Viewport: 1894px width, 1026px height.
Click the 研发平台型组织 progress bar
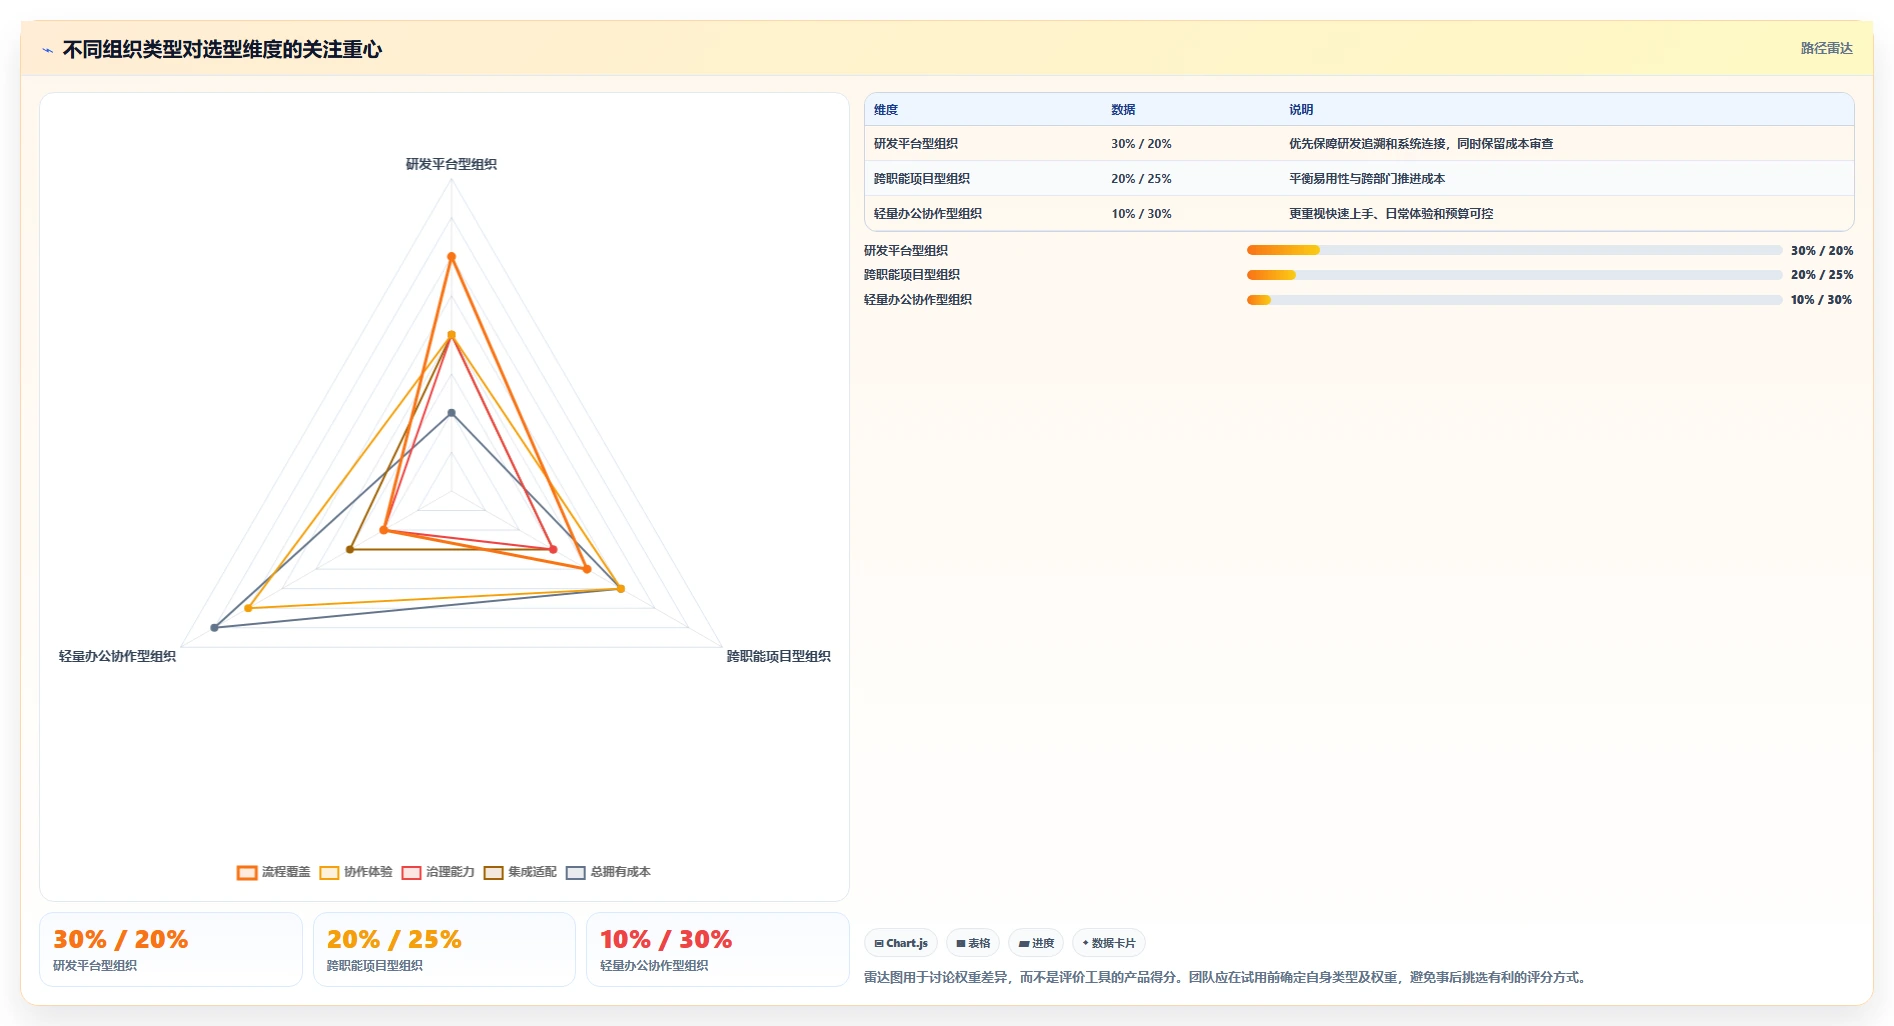[1514, 250]
